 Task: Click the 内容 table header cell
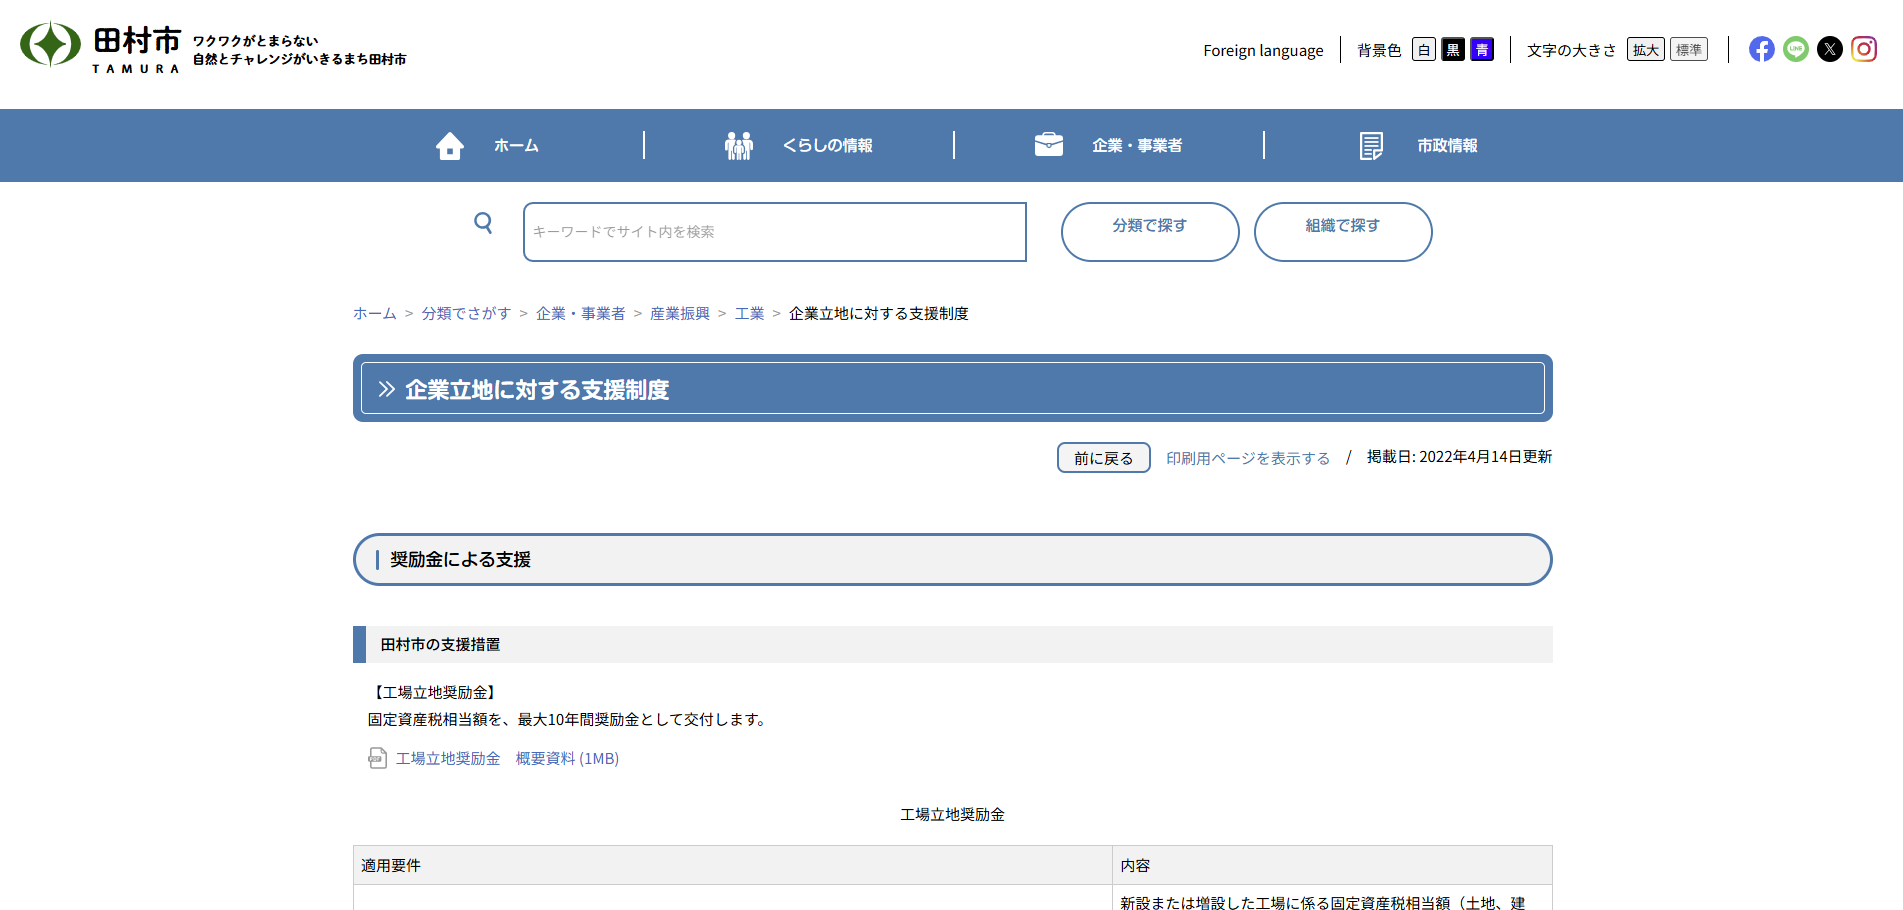pyautogui.click(x=1333, y=866)
